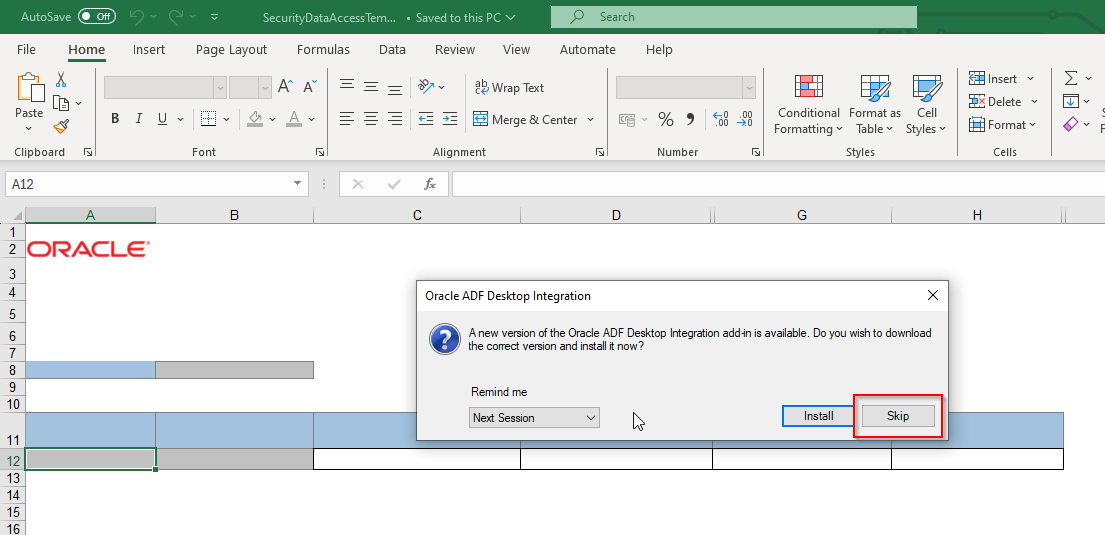Switch to the Review tab
The height and width of the screenshot is (535, 1105).
click(x=455, y=49)
